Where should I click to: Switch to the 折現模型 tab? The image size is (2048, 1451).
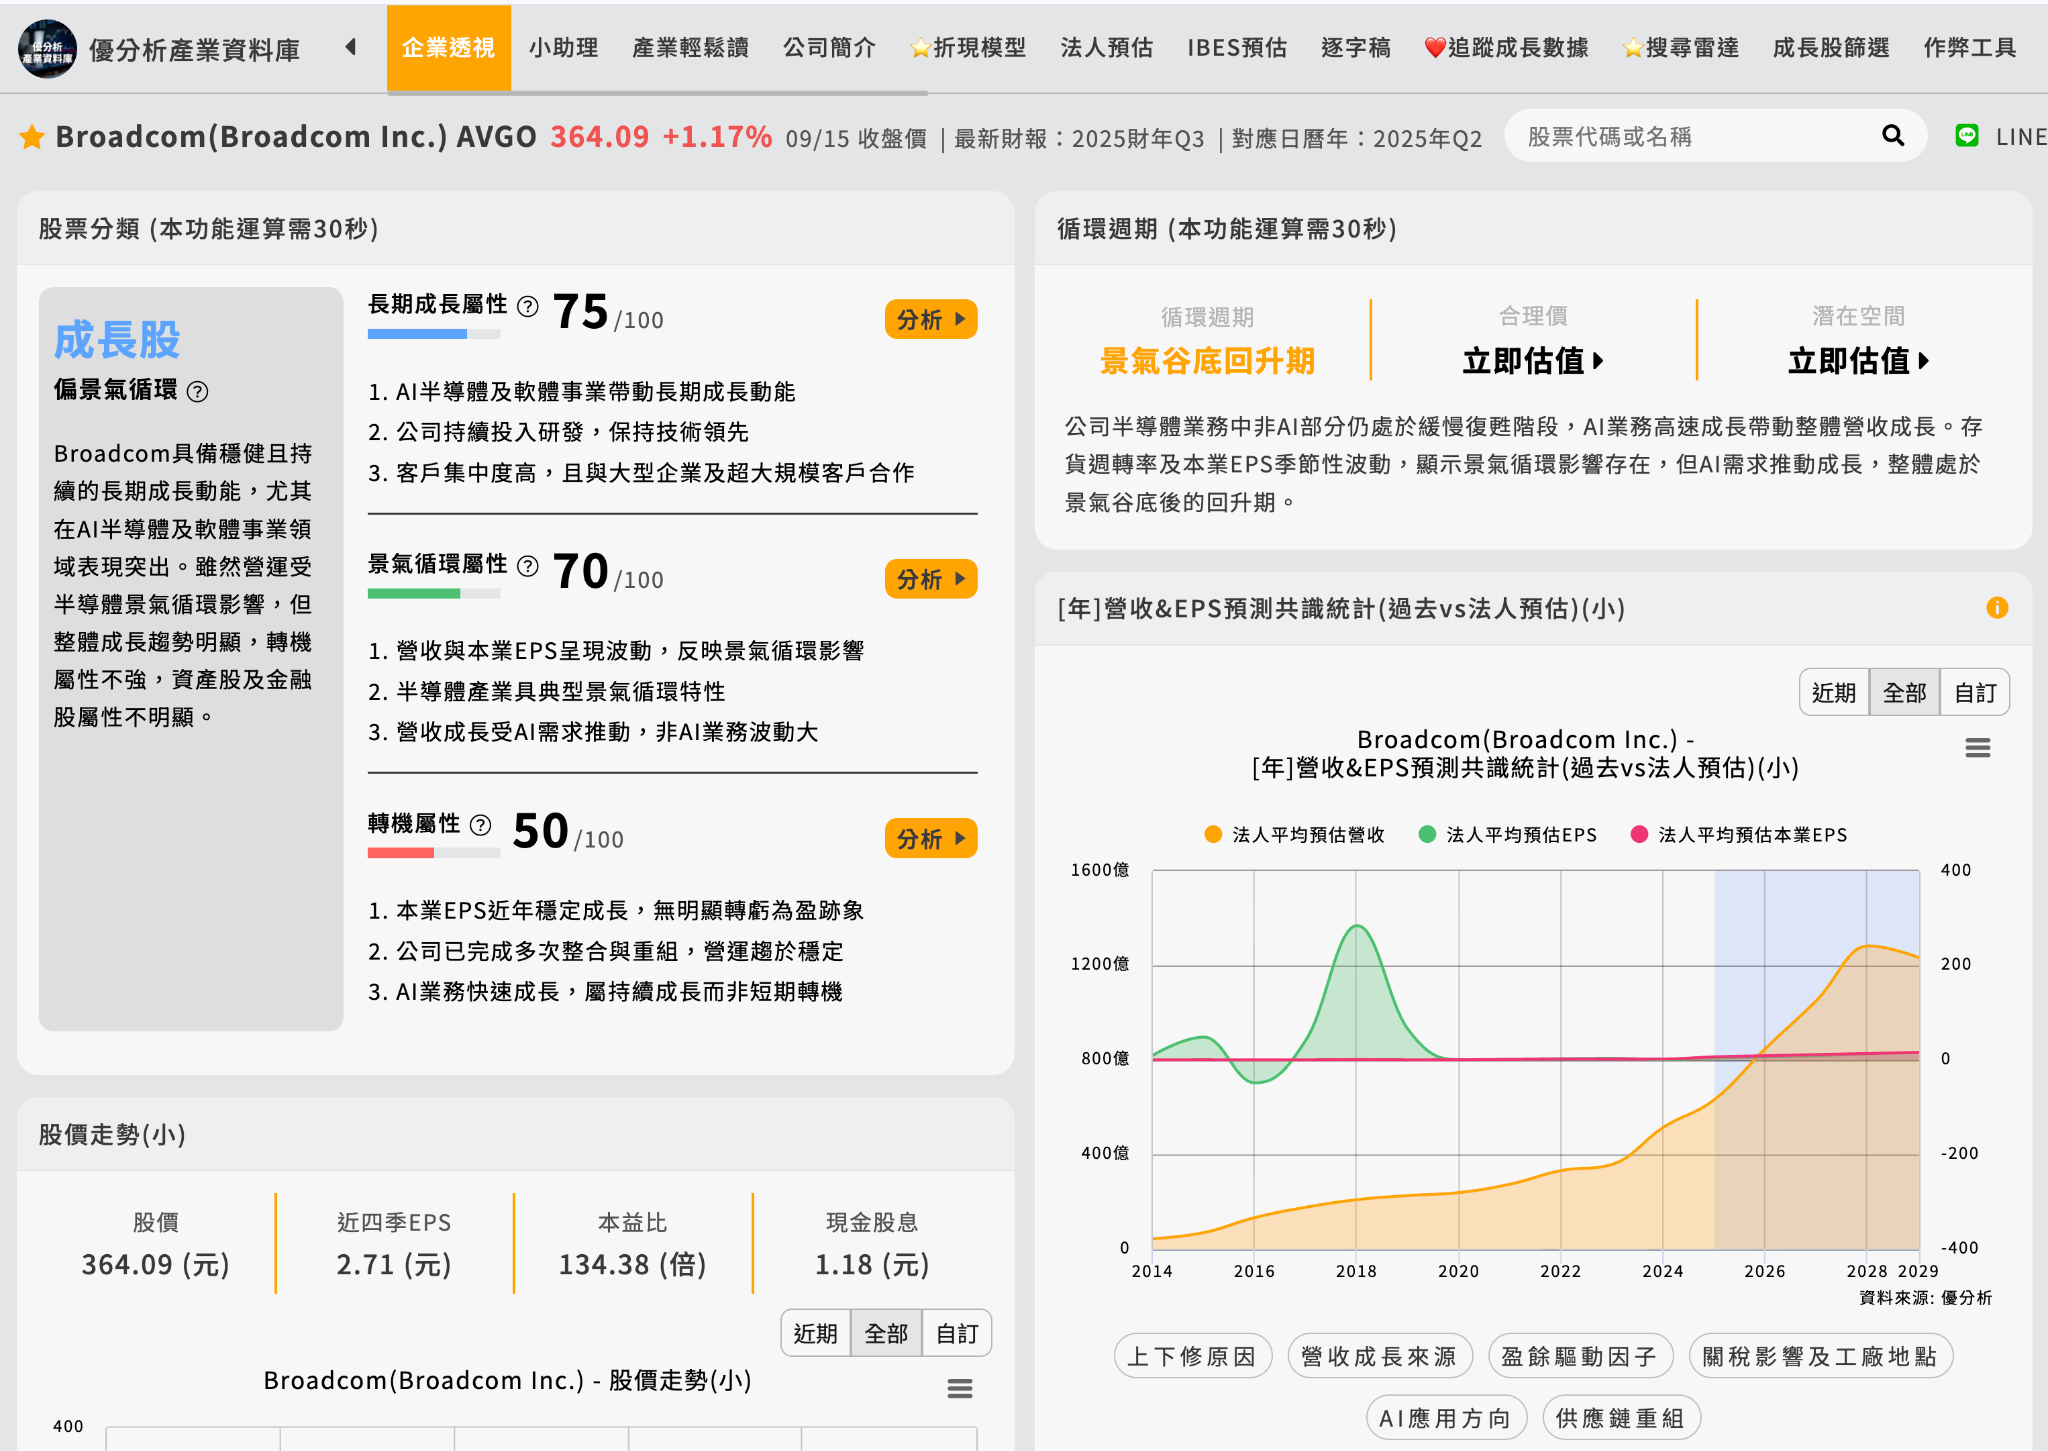(x=967, y=46)
